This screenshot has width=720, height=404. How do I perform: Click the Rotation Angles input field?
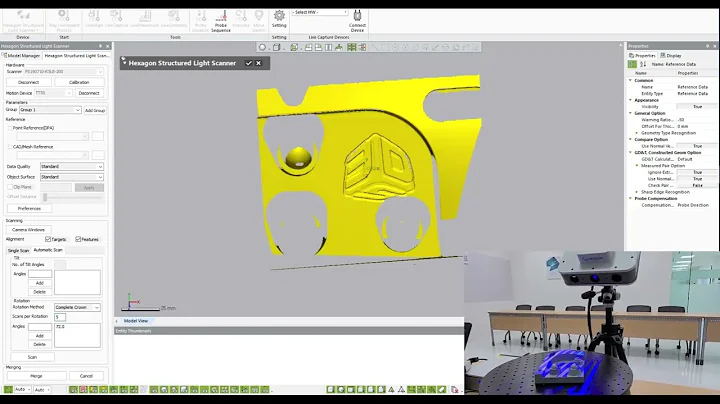pyautogui.click(x=40, y=326)
